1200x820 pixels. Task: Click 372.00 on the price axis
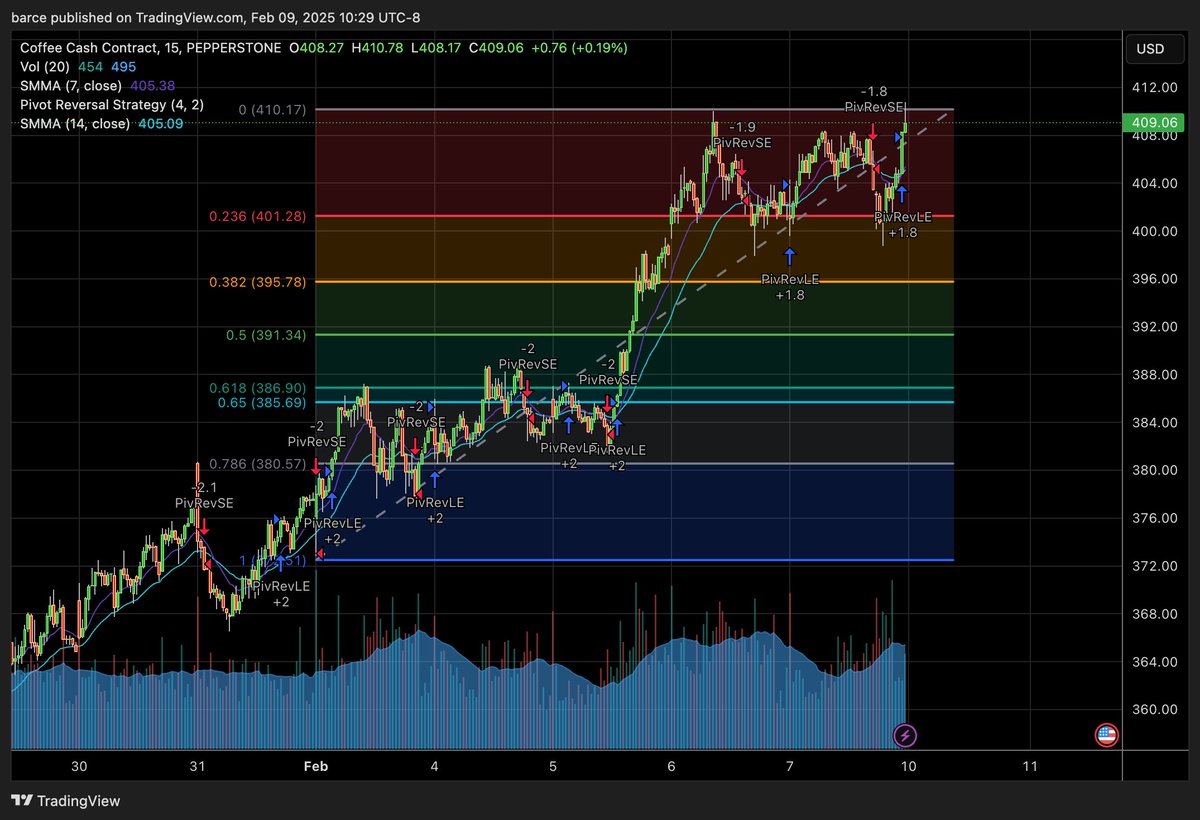coord(1155,566)
